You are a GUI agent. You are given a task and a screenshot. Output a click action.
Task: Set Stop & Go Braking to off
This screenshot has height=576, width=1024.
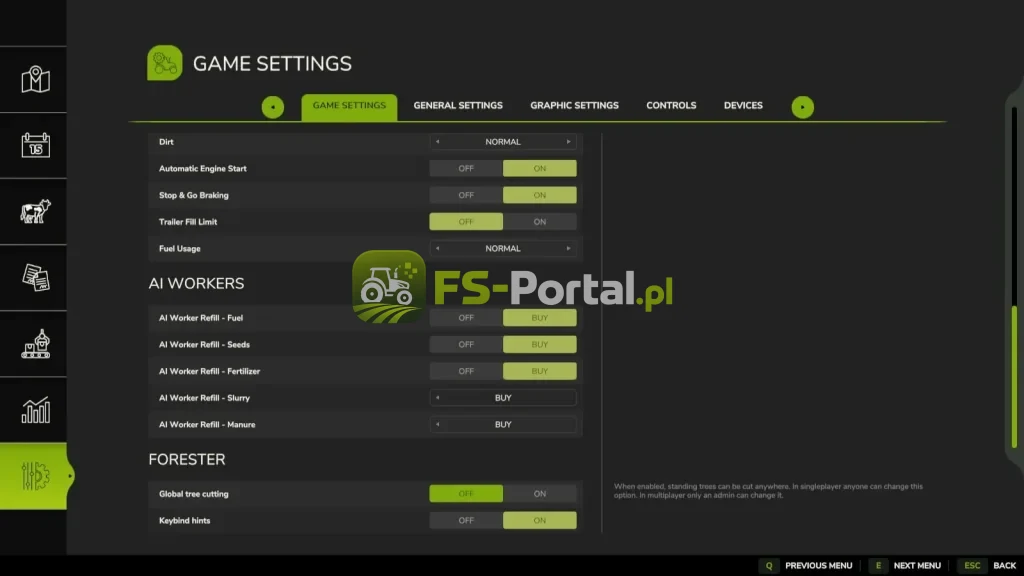(x=466, y=195)
